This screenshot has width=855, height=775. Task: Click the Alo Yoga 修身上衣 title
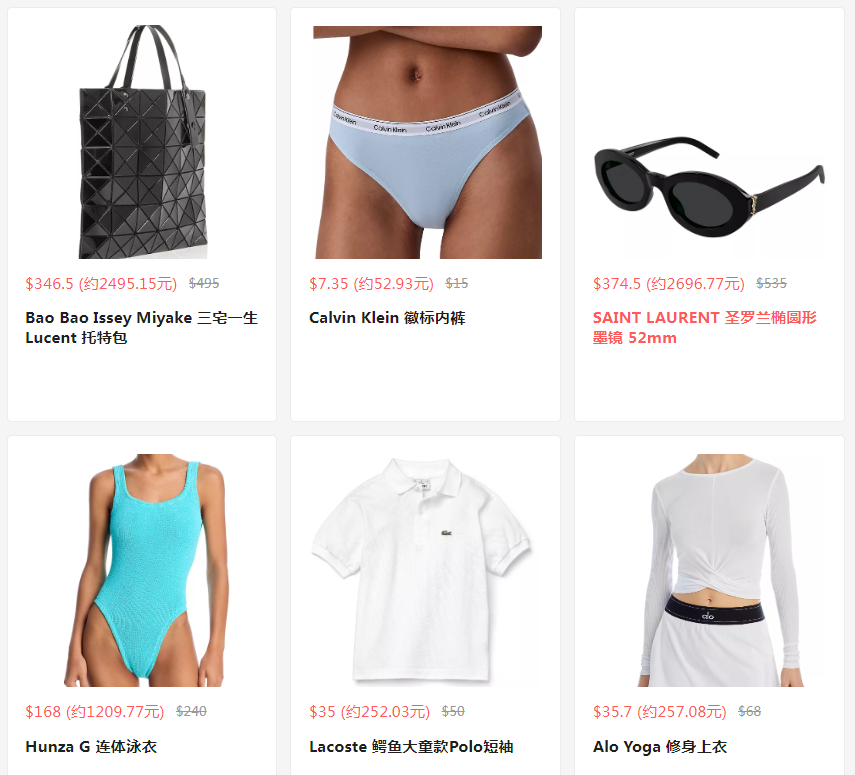tap(660, 747)
